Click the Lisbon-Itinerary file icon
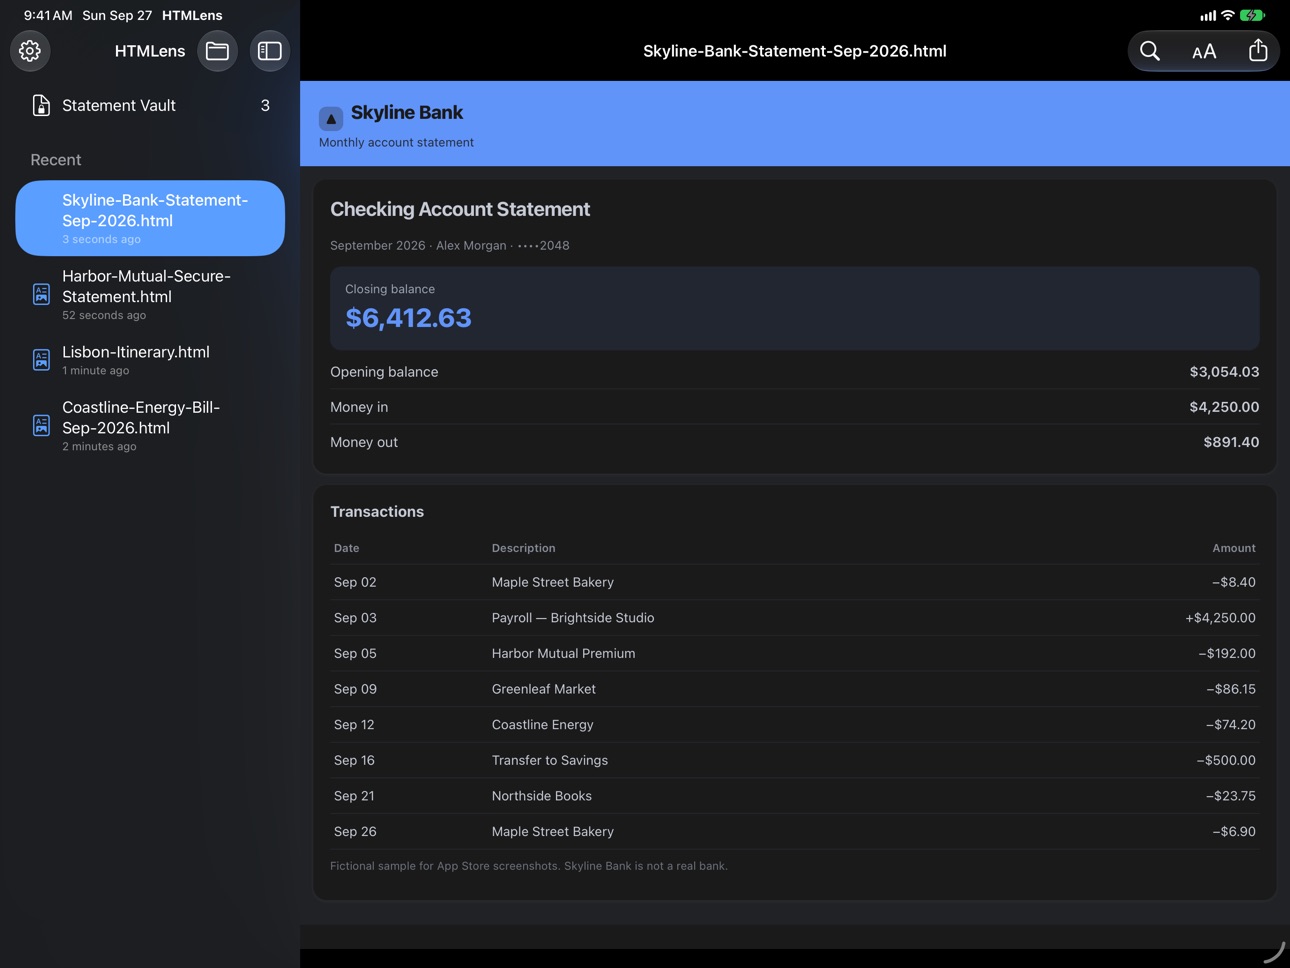 [x=41, y=360]
